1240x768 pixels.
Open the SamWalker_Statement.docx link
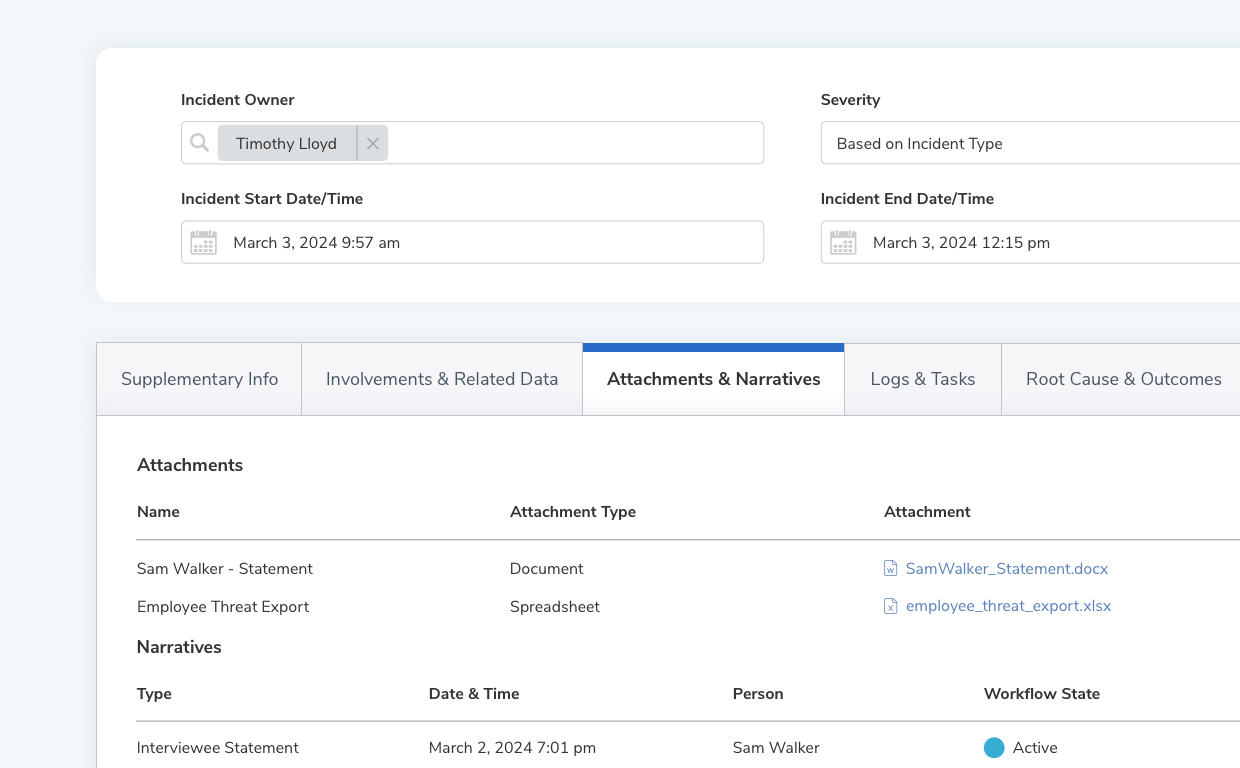click(1006, 568)
